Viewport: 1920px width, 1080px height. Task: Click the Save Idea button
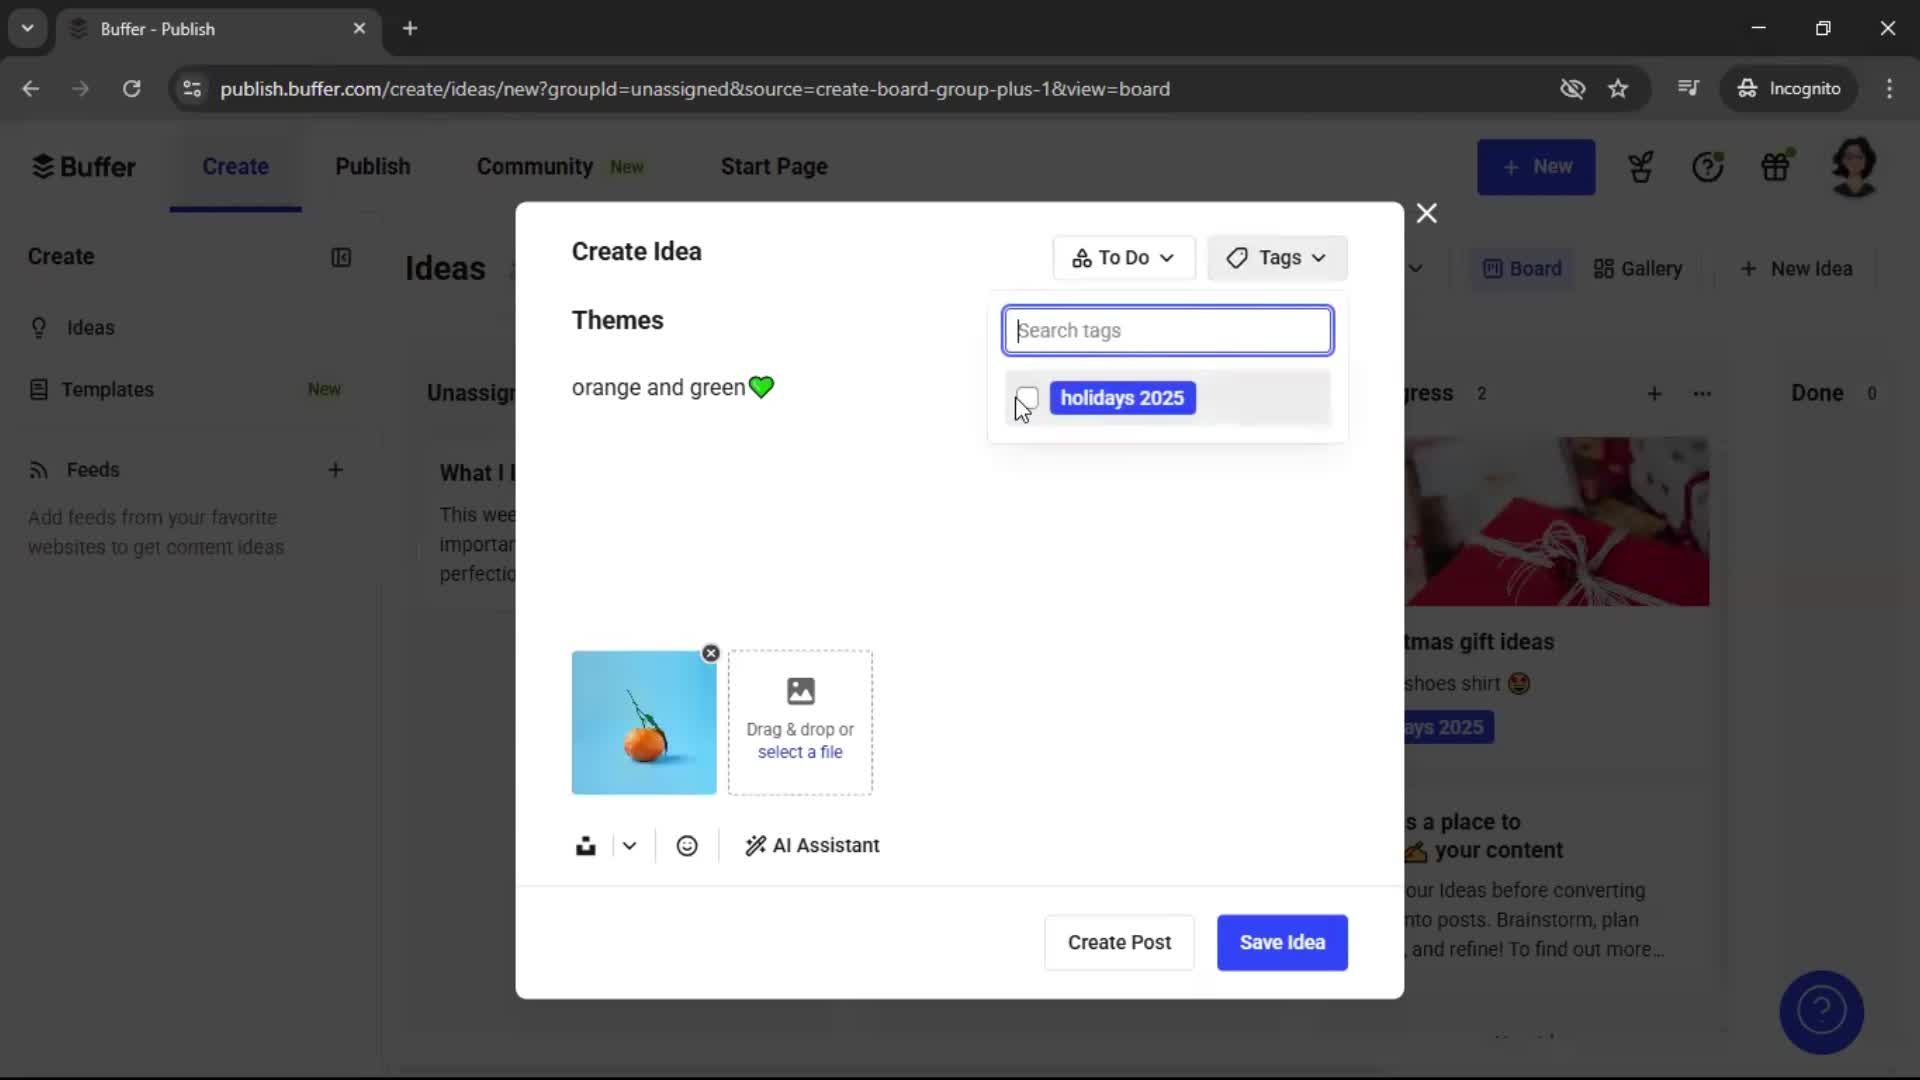1282,942
